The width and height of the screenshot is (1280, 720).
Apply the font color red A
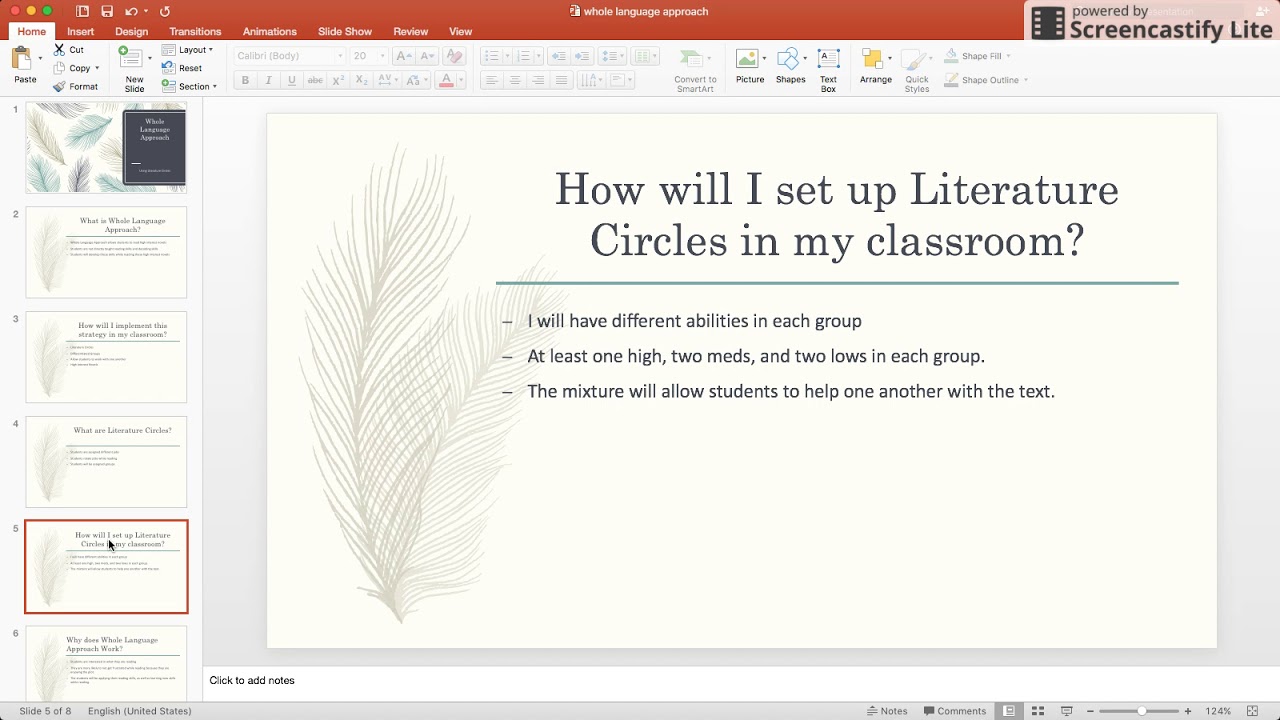(x=446, y=80)
